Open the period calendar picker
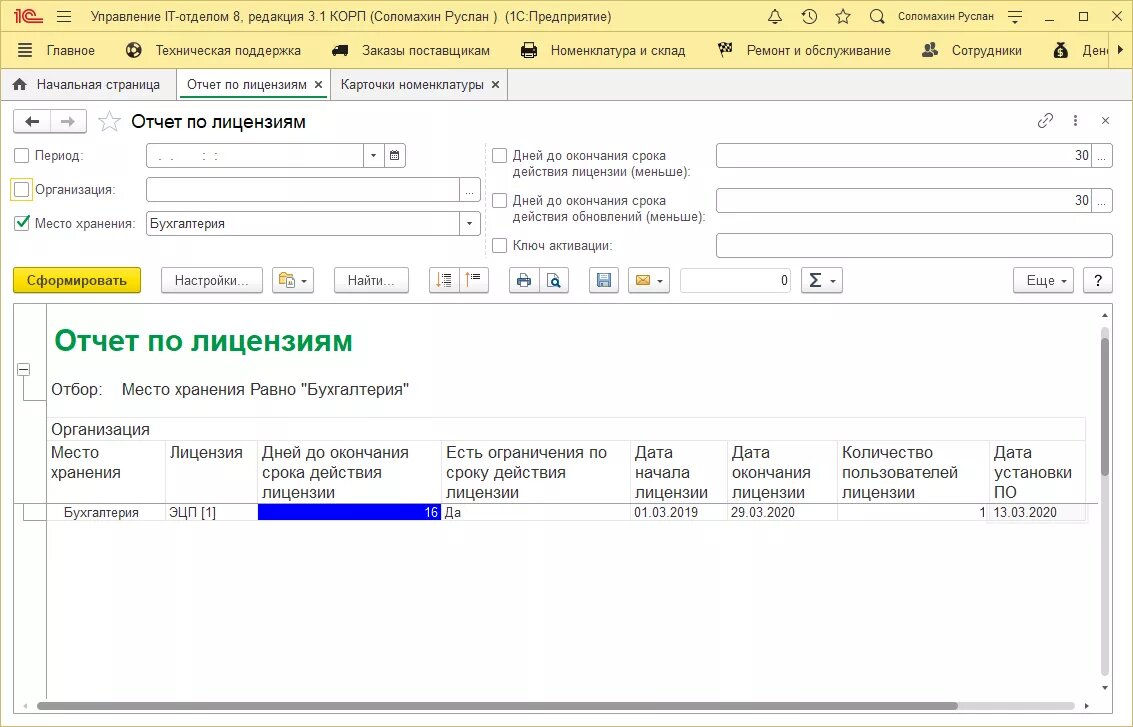 point(395,155)
